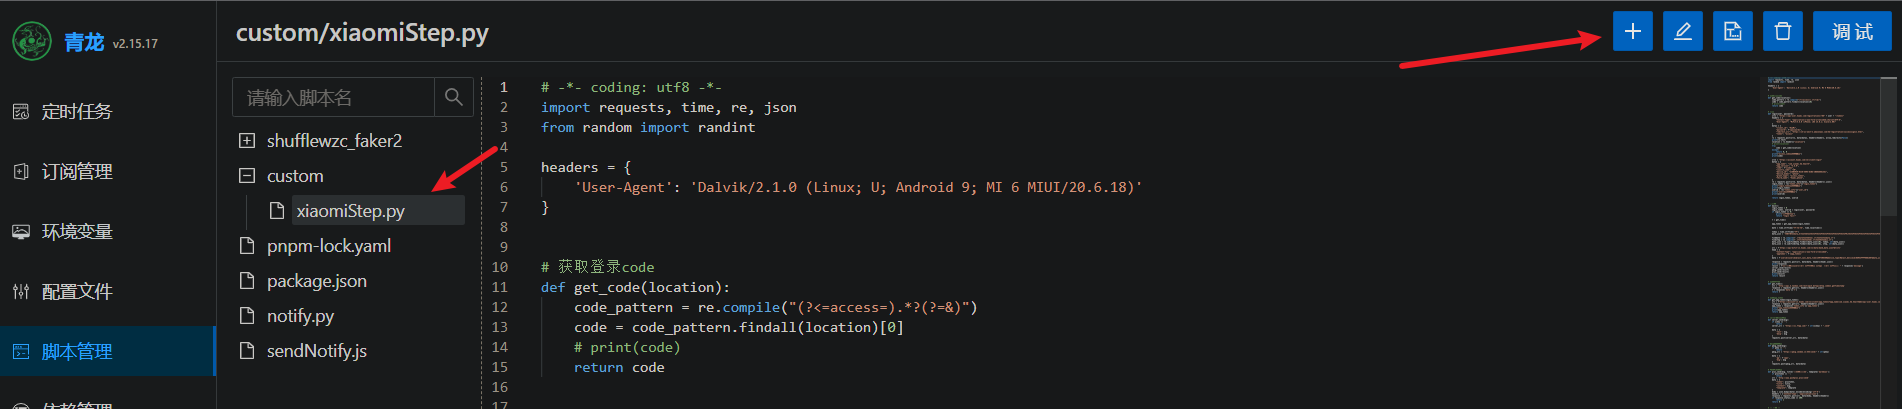Click the config file (配置文件) sliders icon
This screenshot has height=409, width=1902.
click(x=21, y=292)
